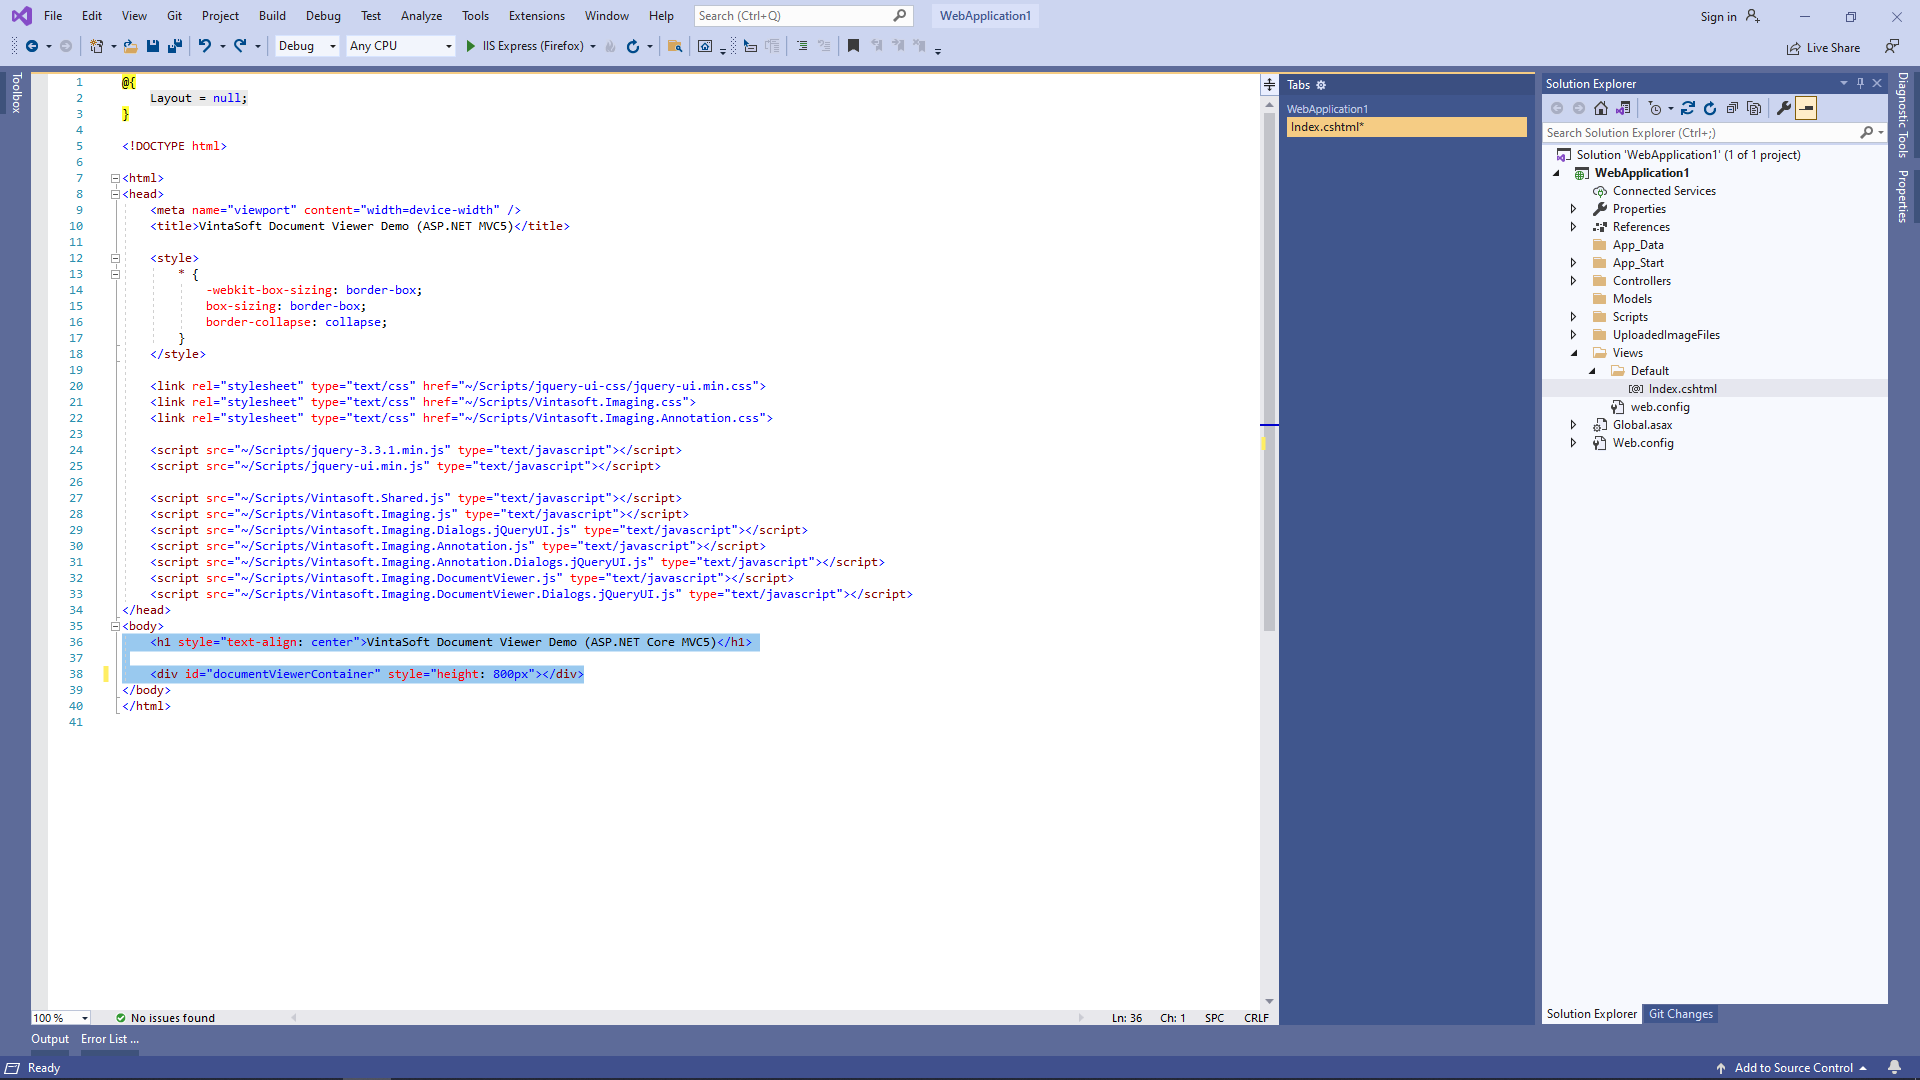Collapse the head tag outlining region
The height and width of the screenshot is (1080, 1920).
coord(115,194)
